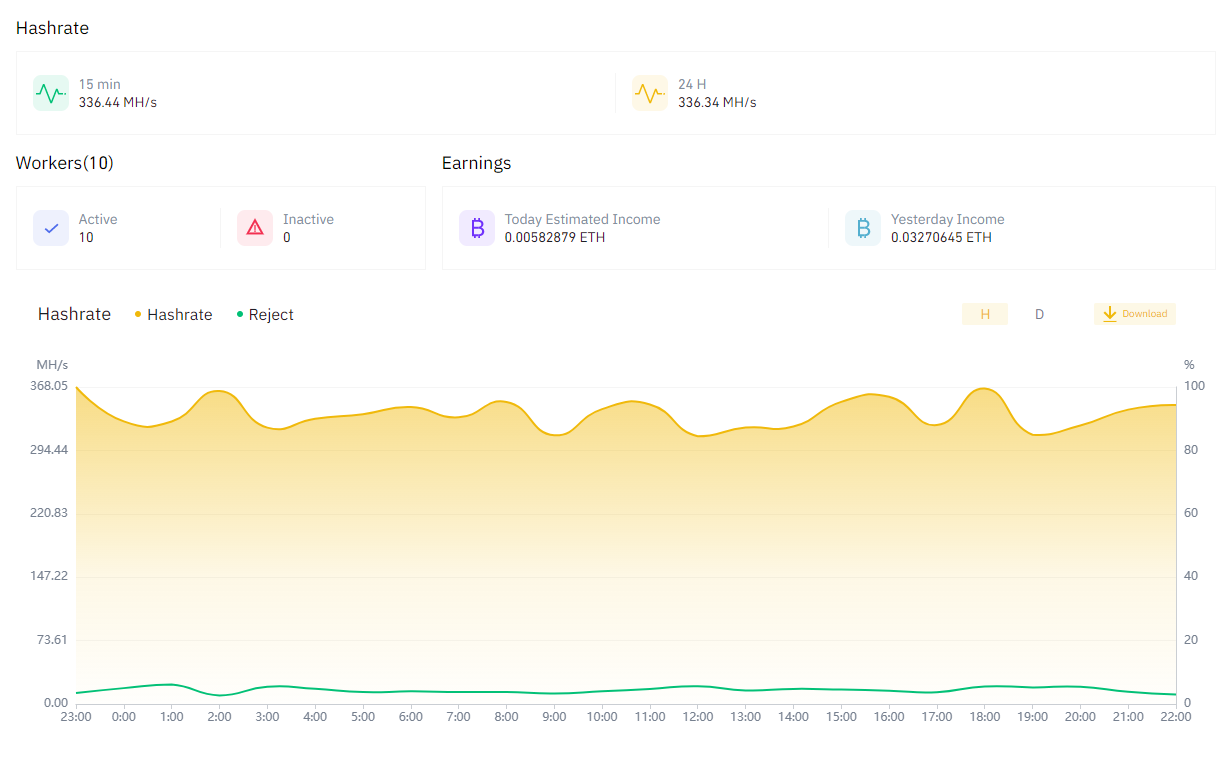Click the 23:00 time axis label

[x=76, y=717]
